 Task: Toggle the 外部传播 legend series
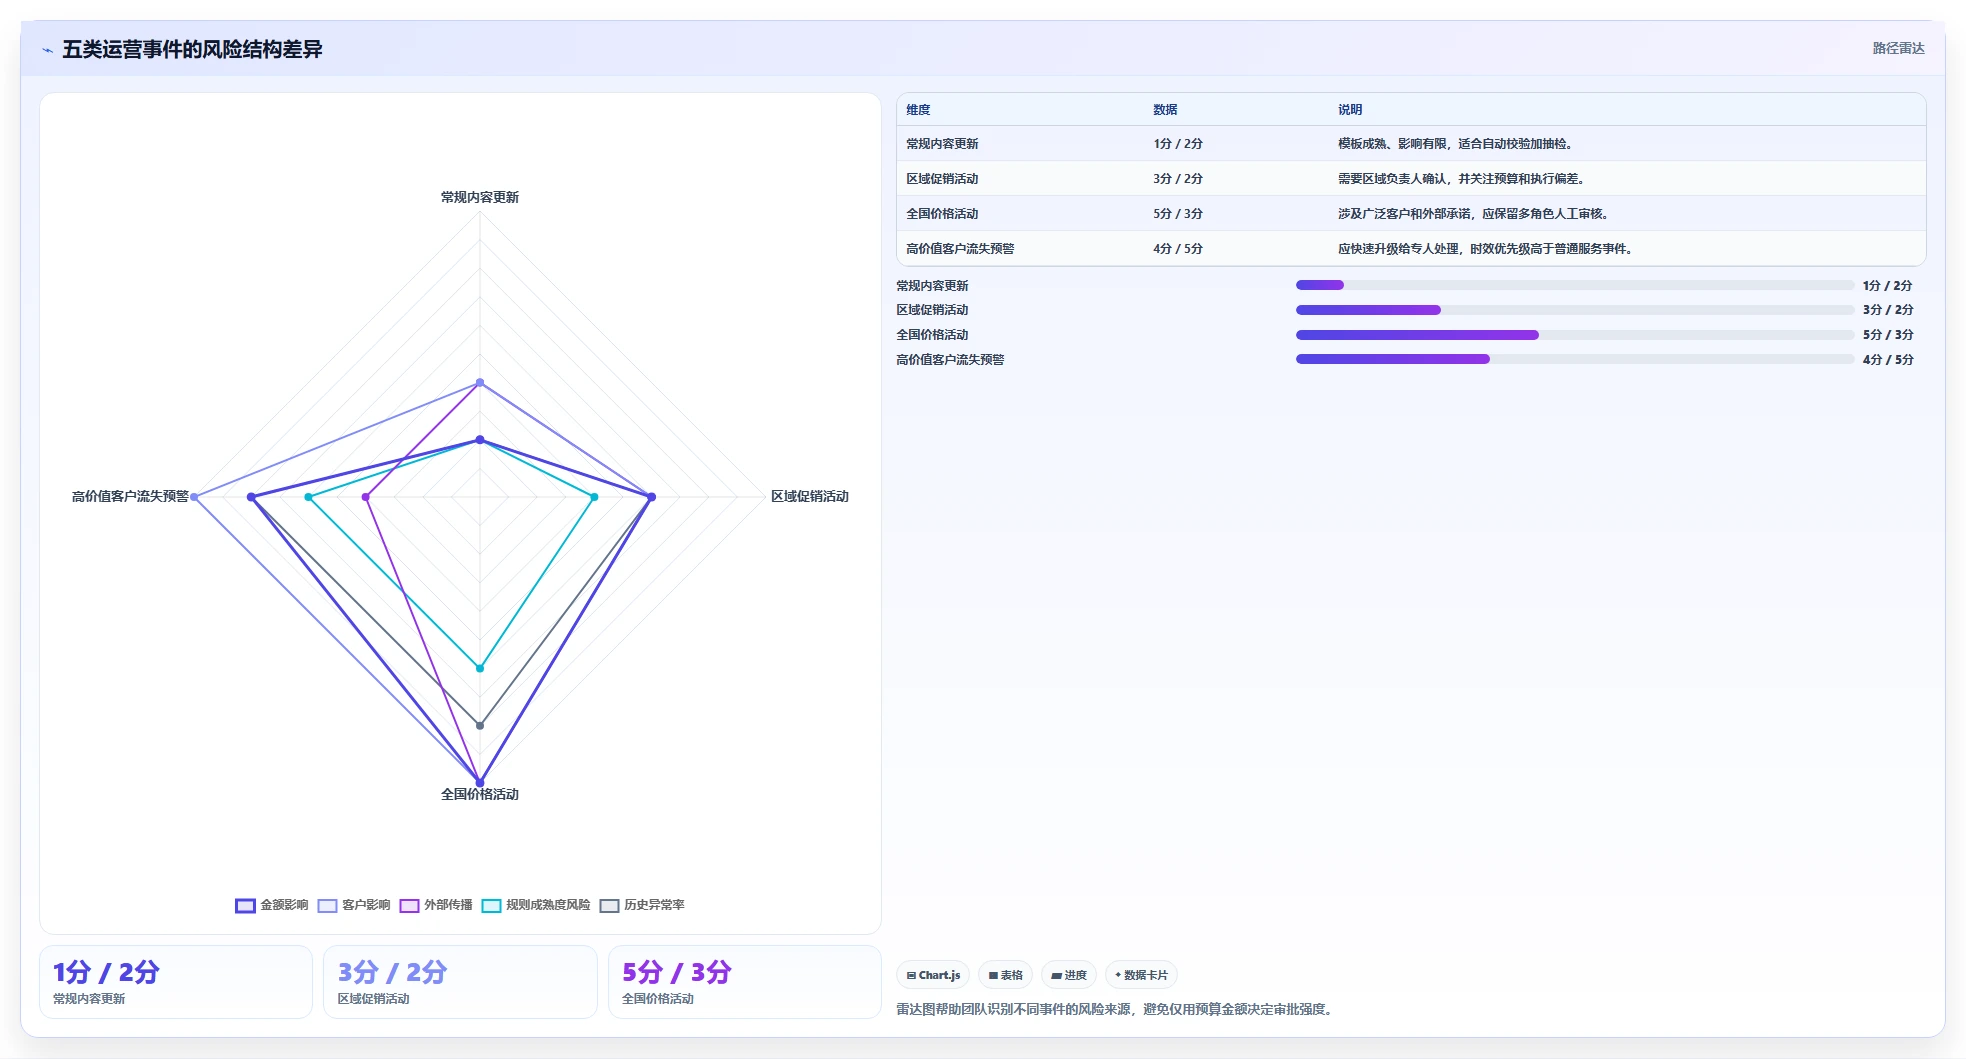pyautogui.click(x=436, y=905)
